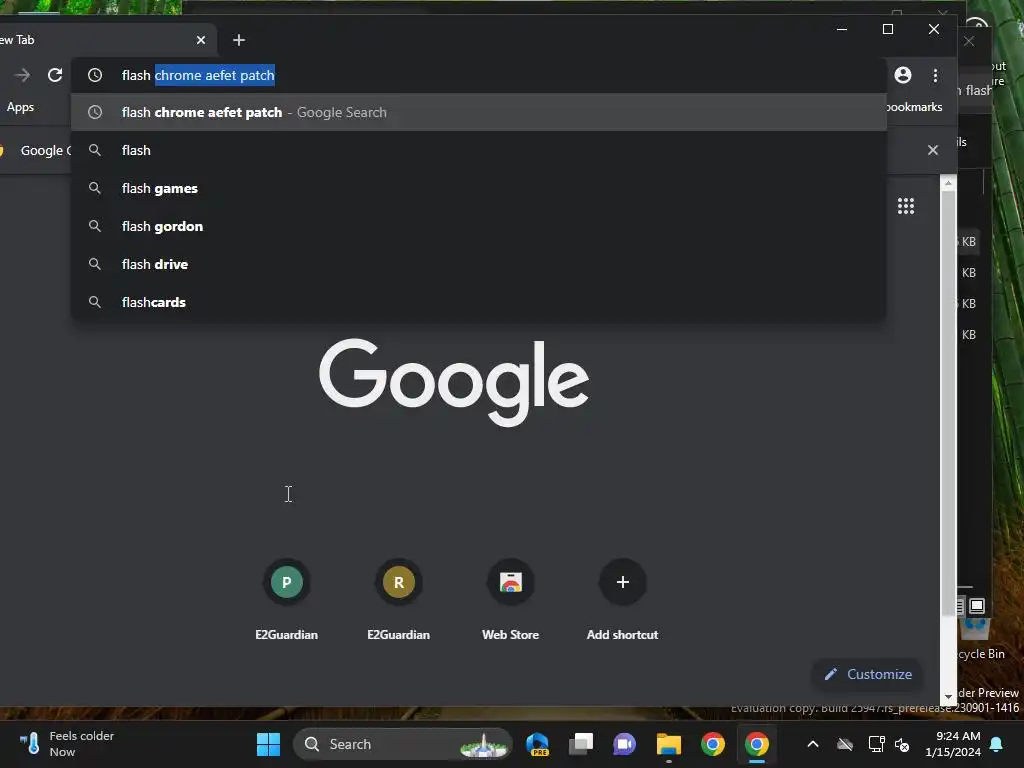The image size is (1024, 768).
Task: Open notifications via the bell icon
Action: click(x=997, y=744)
